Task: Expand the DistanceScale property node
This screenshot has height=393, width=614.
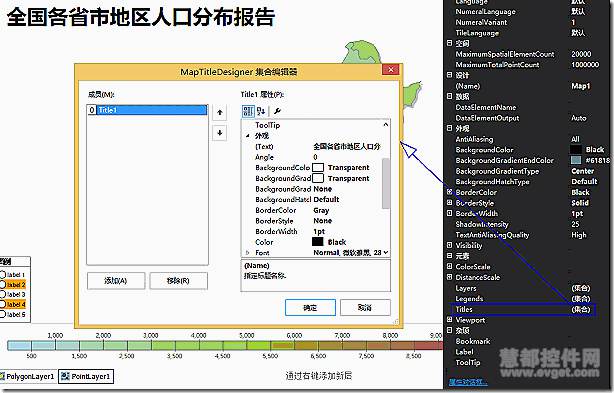Action: pos(450,277)
